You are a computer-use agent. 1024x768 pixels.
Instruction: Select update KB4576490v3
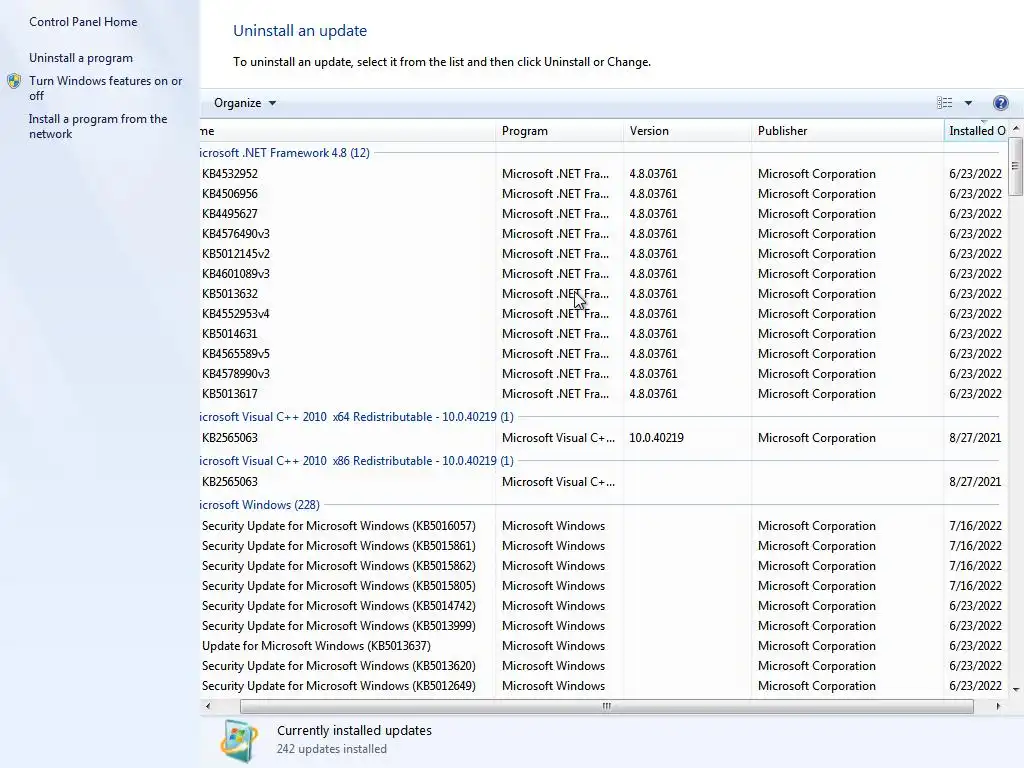pyautogui.click(x=604, y=234)
